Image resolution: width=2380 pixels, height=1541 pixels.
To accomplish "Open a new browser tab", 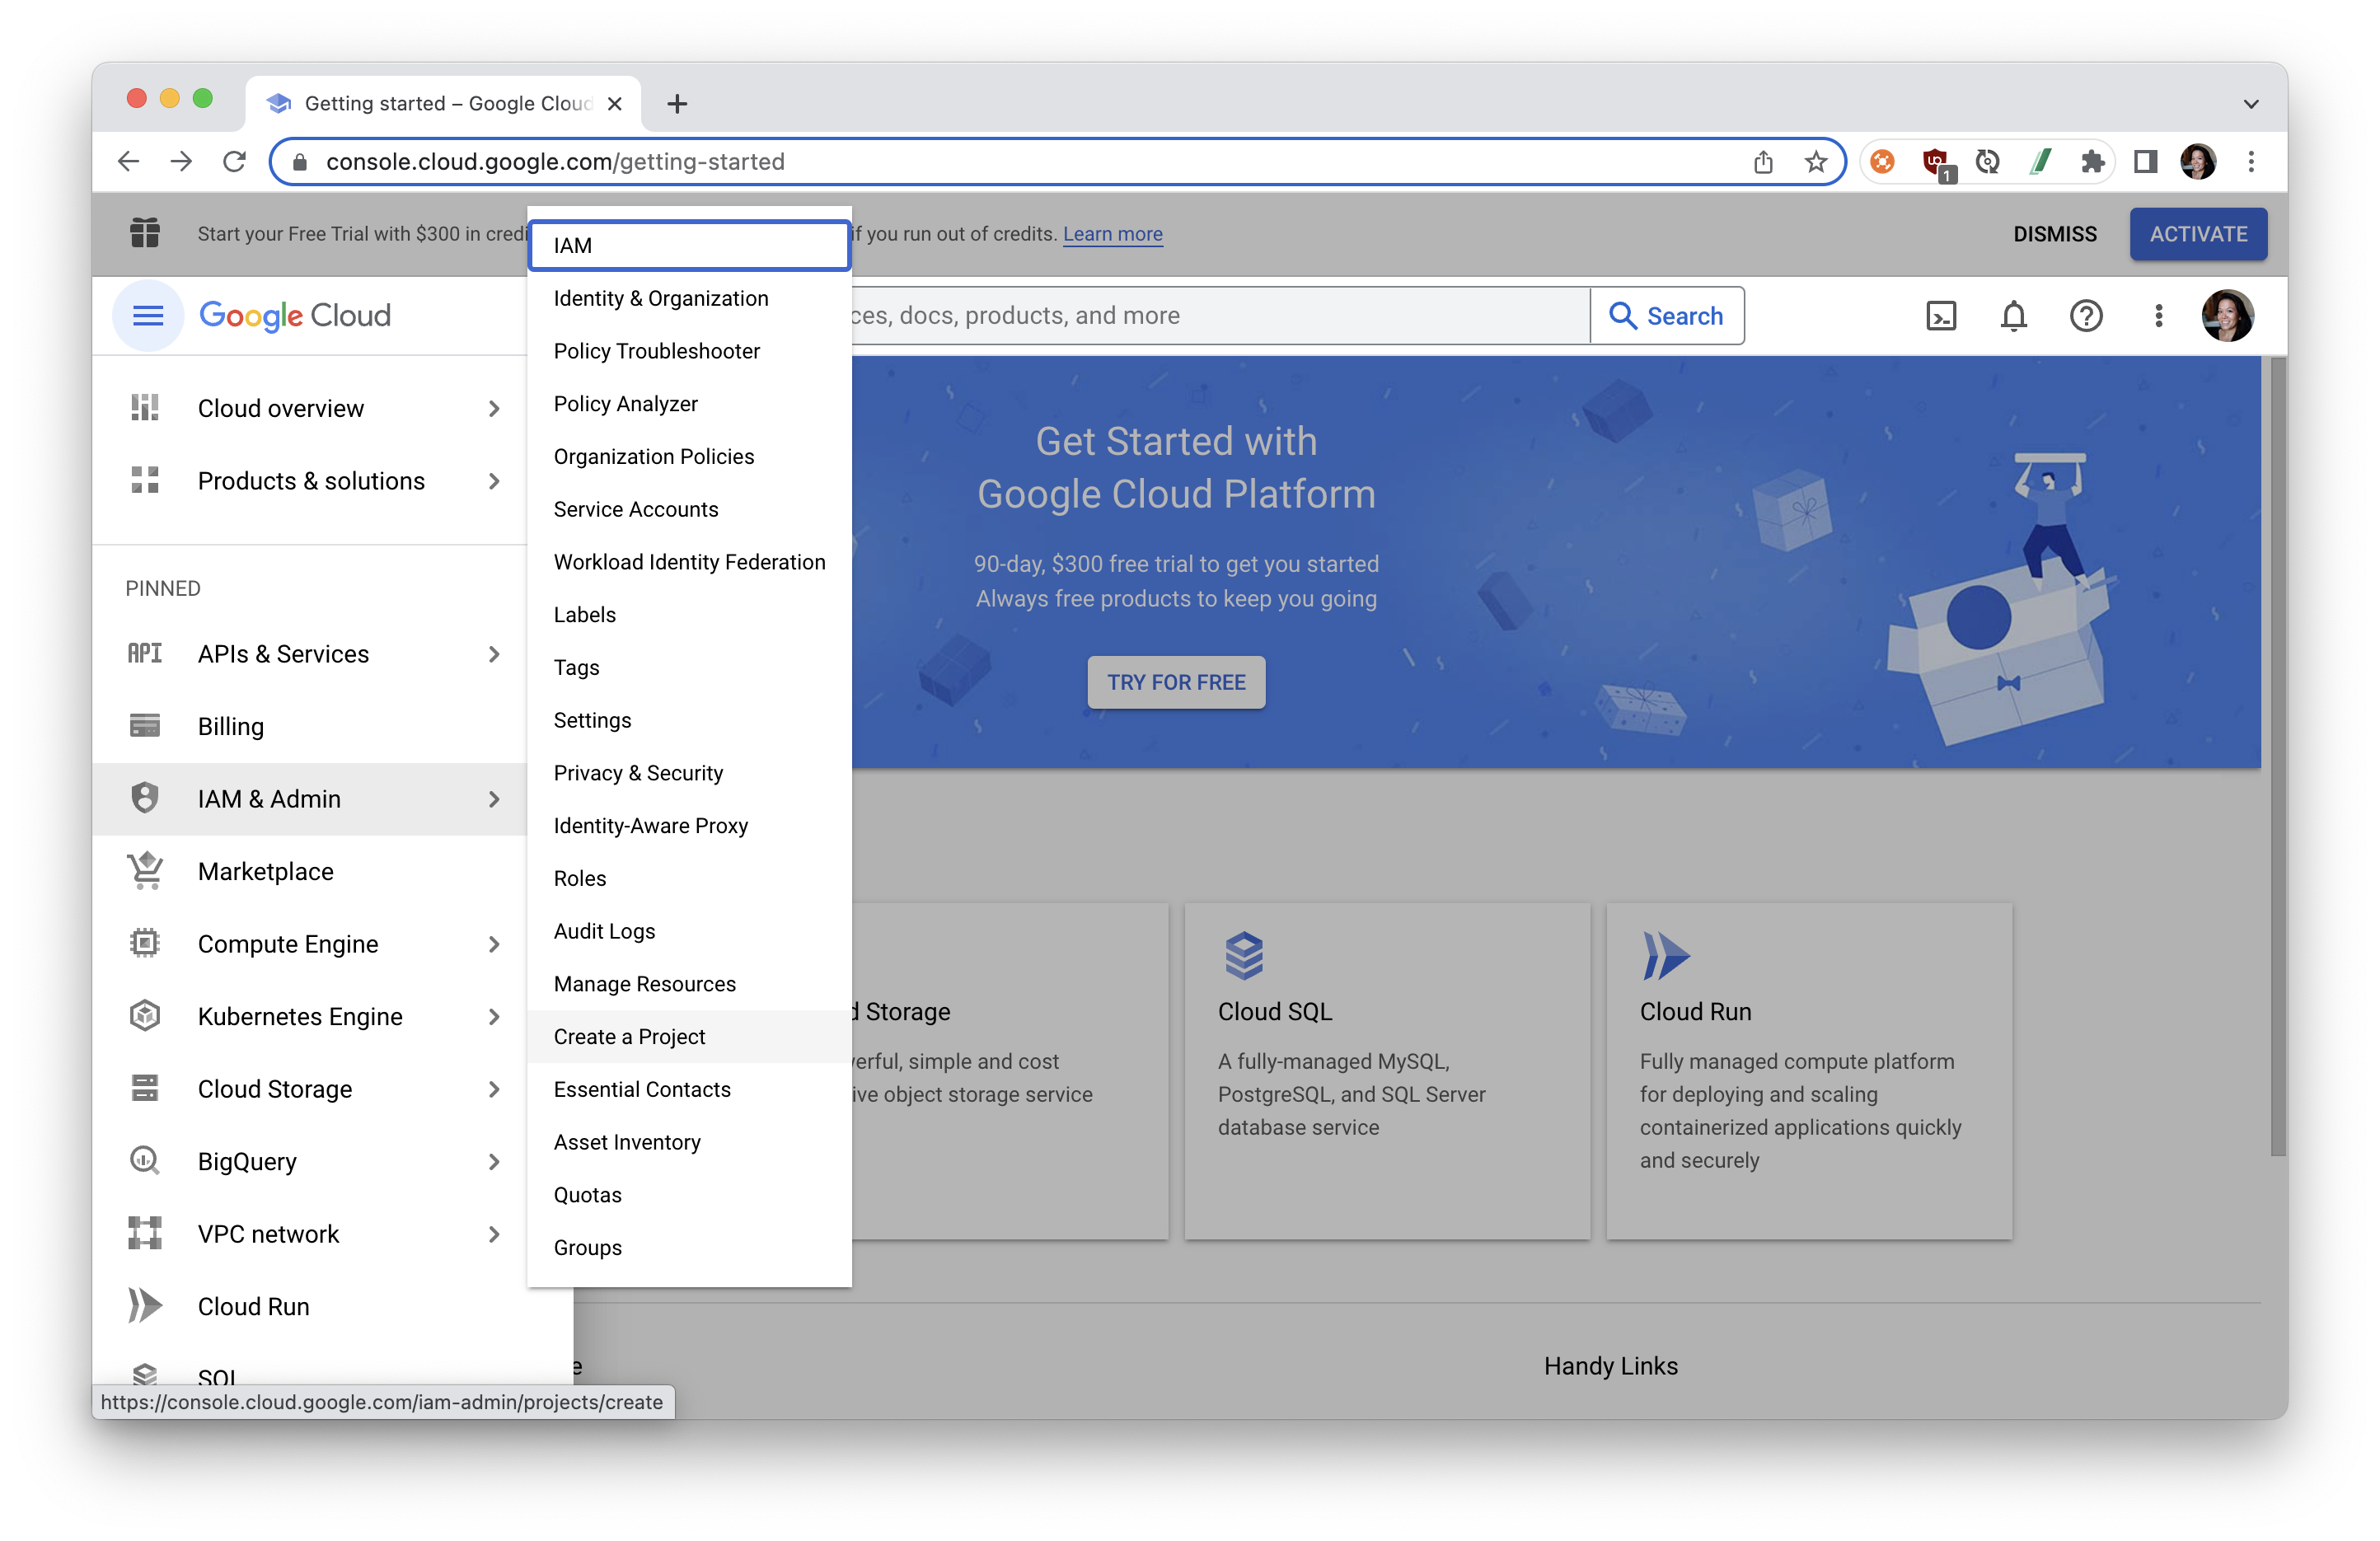I will 677,104.
